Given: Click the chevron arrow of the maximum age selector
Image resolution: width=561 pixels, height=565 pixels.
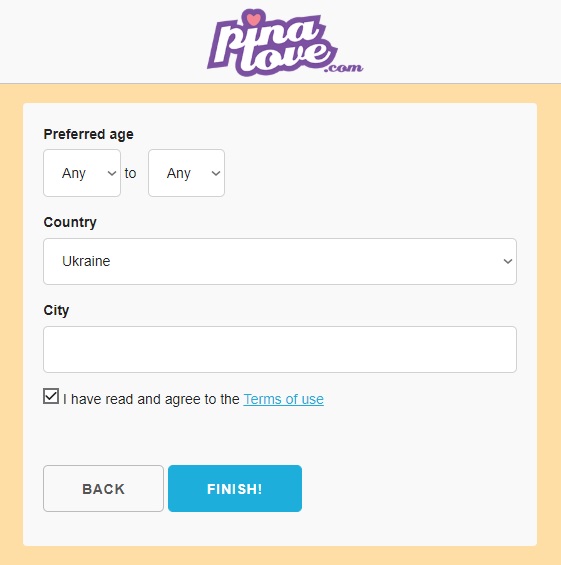Looking at the screenshot, I should click(216, 173).
